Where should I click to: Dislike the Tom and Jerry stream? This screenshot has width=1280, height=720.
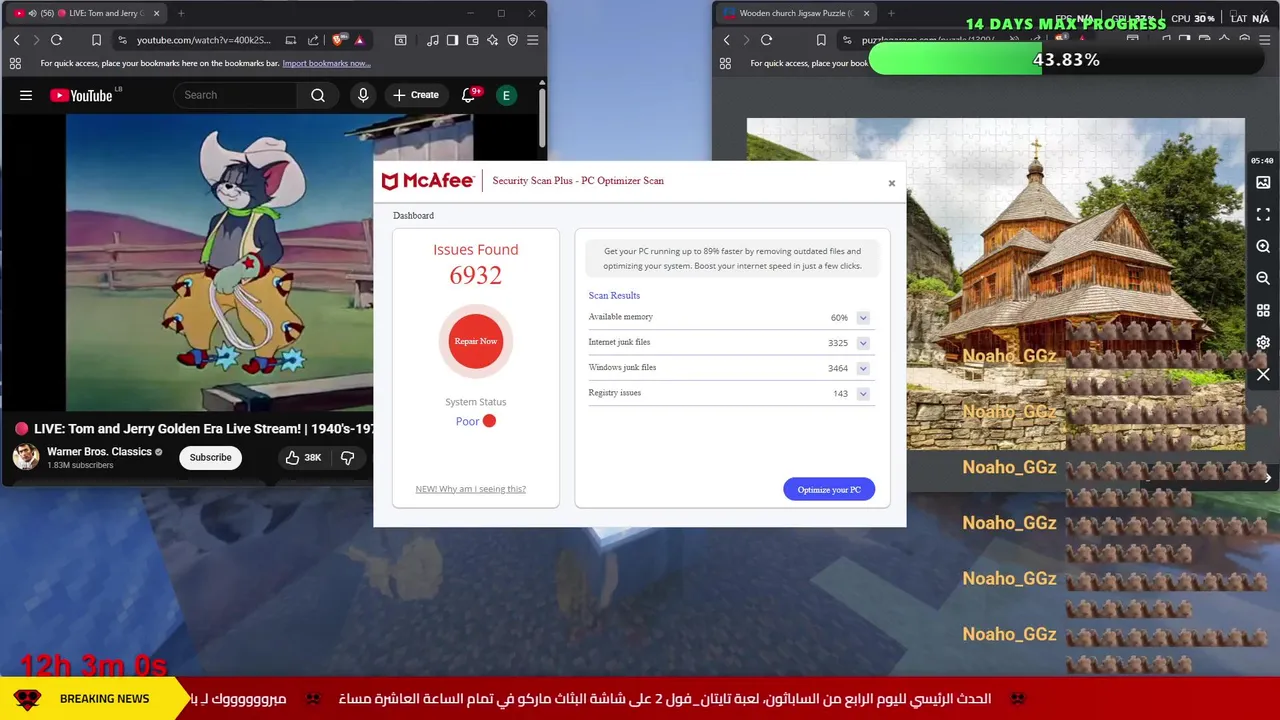coord(348,457)
